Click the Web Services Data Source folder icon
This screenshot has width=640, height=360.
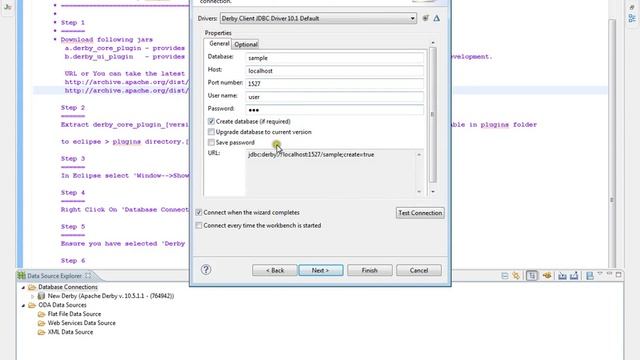click(x=41, y=323)
